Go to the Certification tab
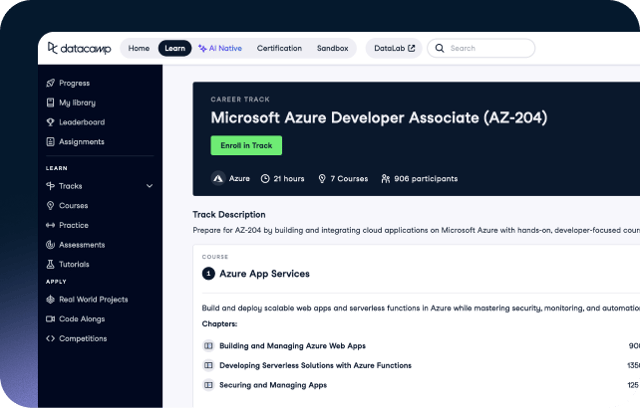This screenshot has height=408, width=640. [279, 48]
